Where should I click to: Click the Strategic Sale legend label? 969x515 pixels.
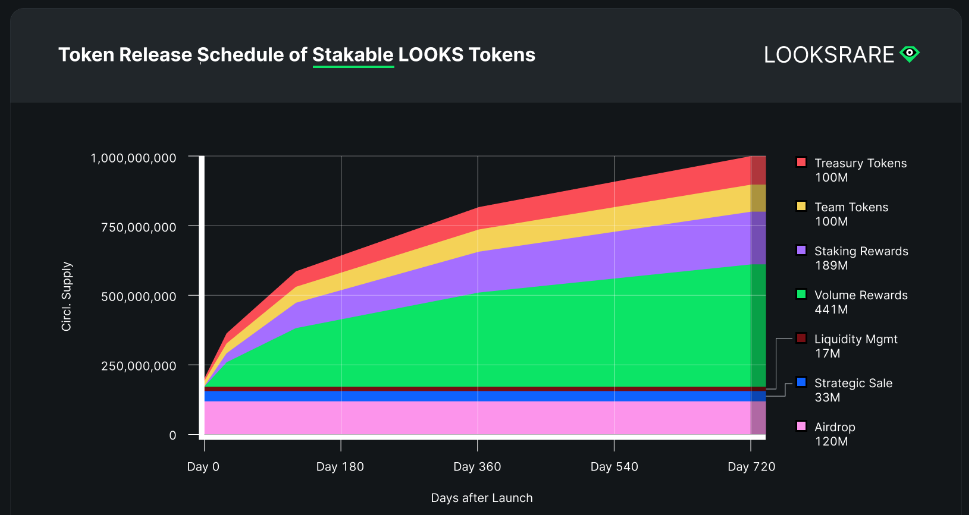853,383
